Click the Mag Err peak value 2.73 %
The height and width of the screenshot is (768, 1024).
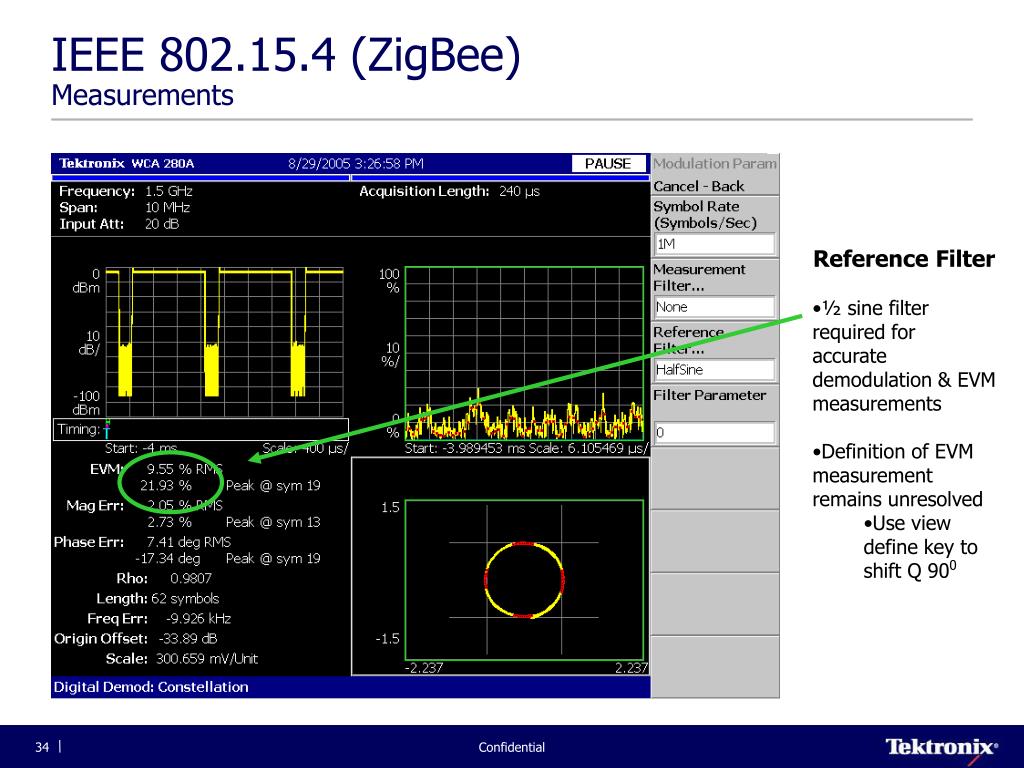(169, 522)
